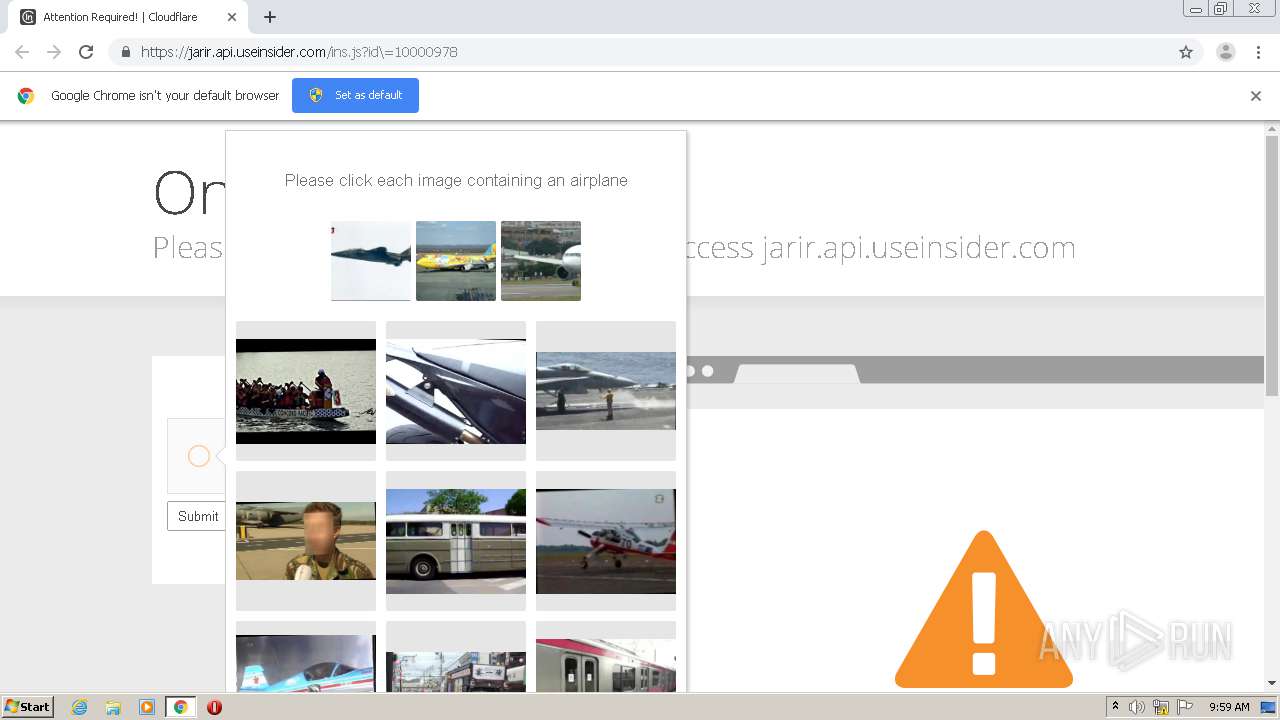The width and height of the screenshot is (1280, 720).
Task: Click the orange warning triangle graphic
Action: [x=983, y=611]
